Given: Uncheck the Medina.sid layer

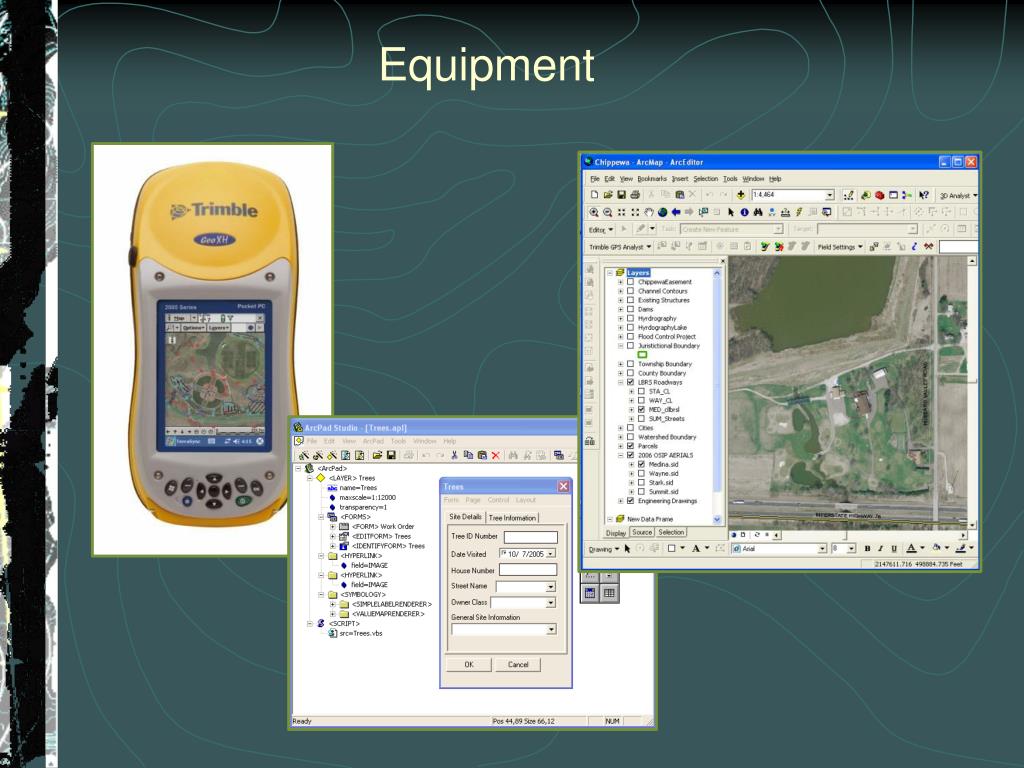Looking at the screenshot, I should tap(641, 464).
